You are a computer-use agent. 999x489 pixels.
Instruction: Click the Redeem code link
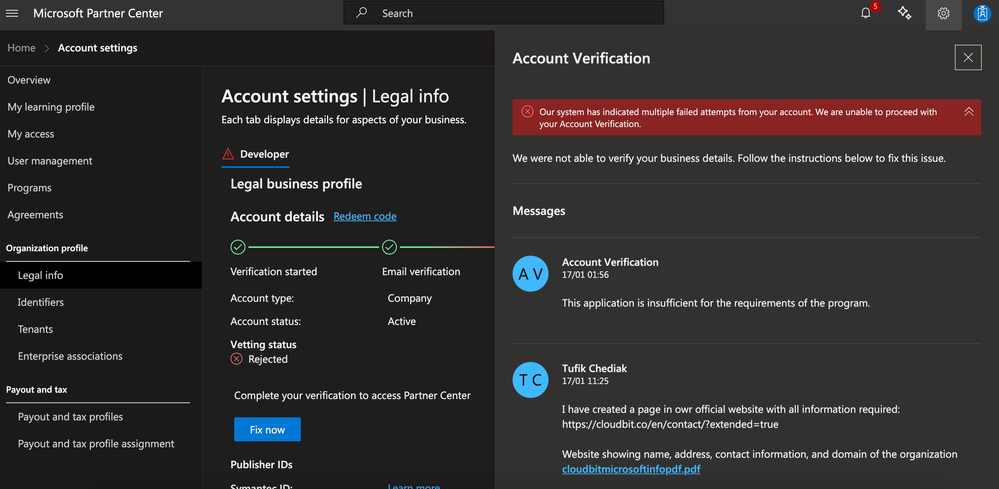[x=365, y=216]
